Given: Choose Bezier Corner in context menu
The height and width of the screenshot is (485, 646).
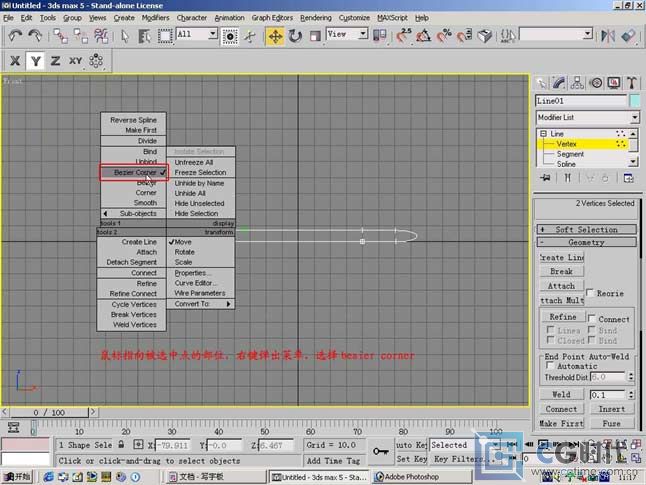Looking at the screenshot, I should pos(133,172).
